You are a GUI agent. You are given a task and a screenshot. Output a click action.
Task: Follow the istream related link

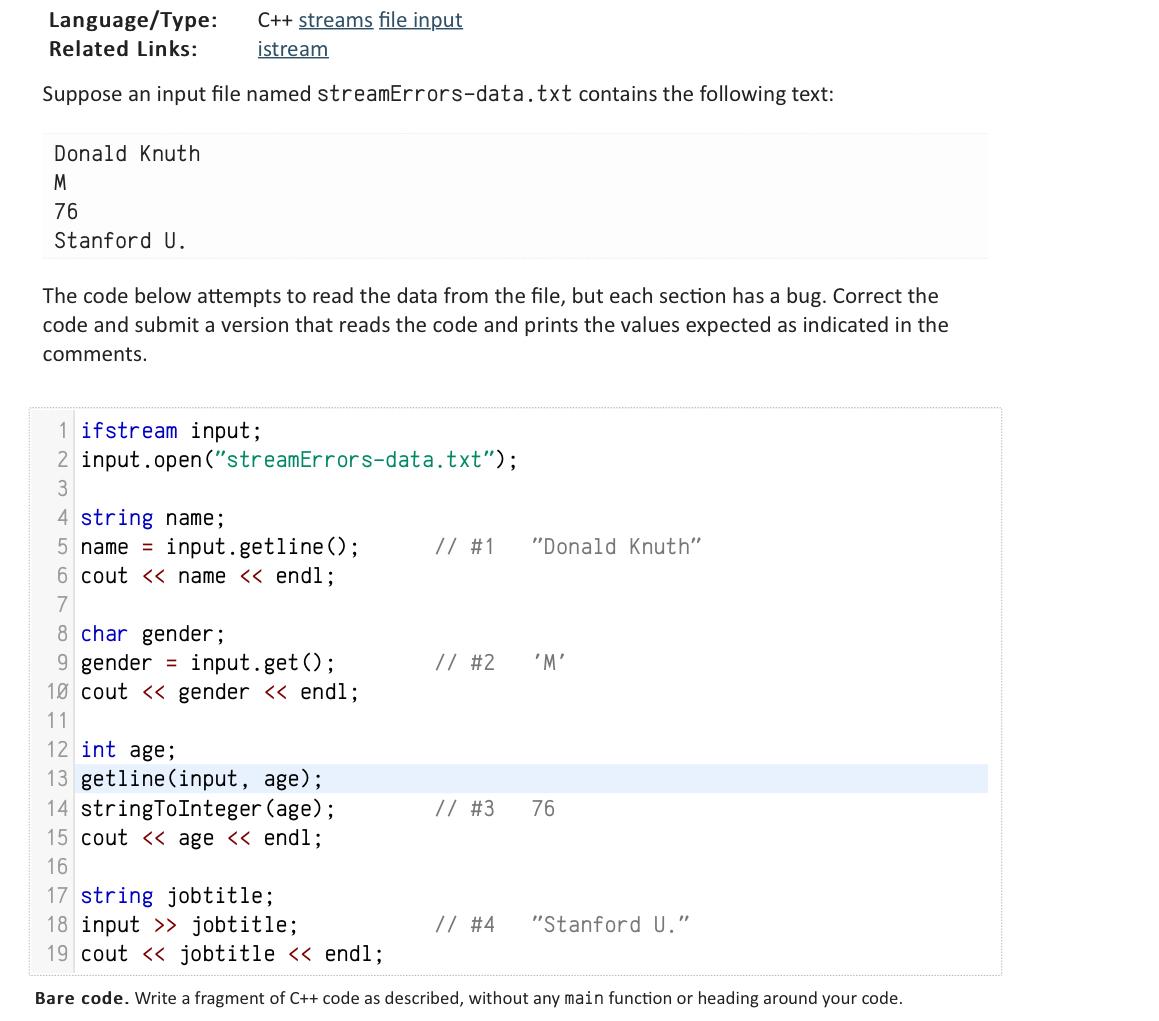(x=292, y=48)
